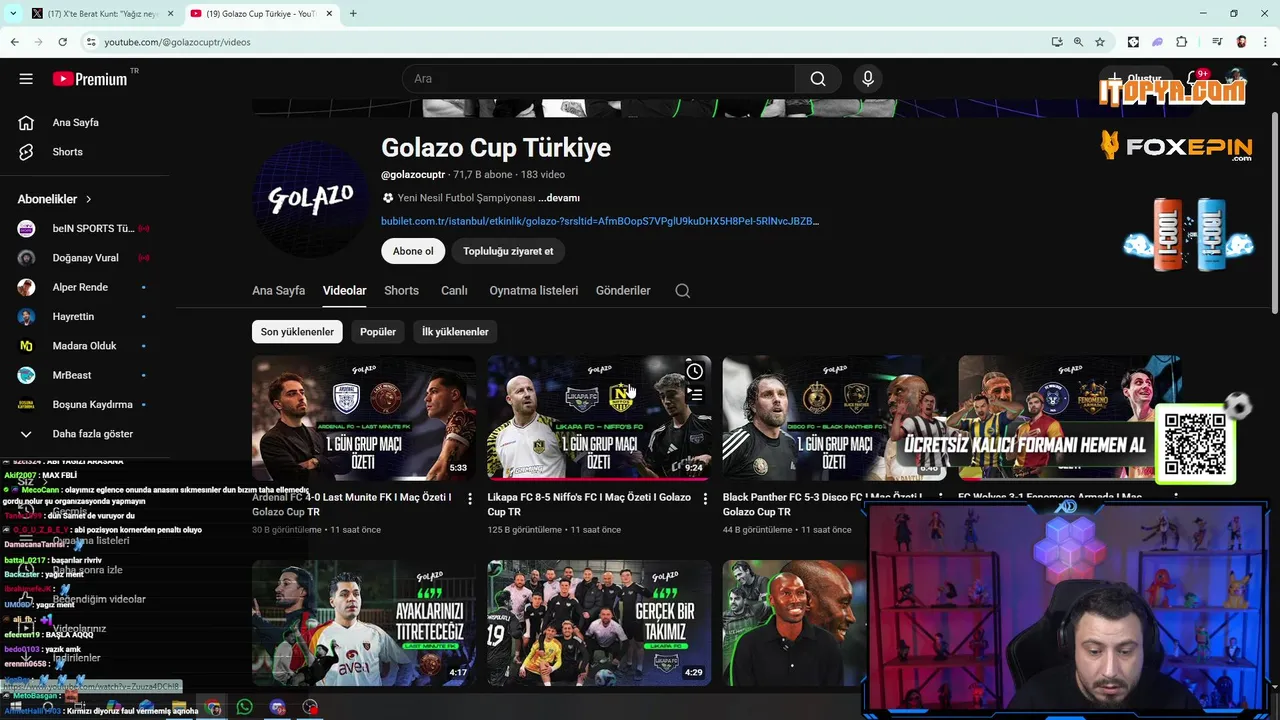Expand channel description with ...devamı
This screenshot has width=1280, height=720.
559,198
